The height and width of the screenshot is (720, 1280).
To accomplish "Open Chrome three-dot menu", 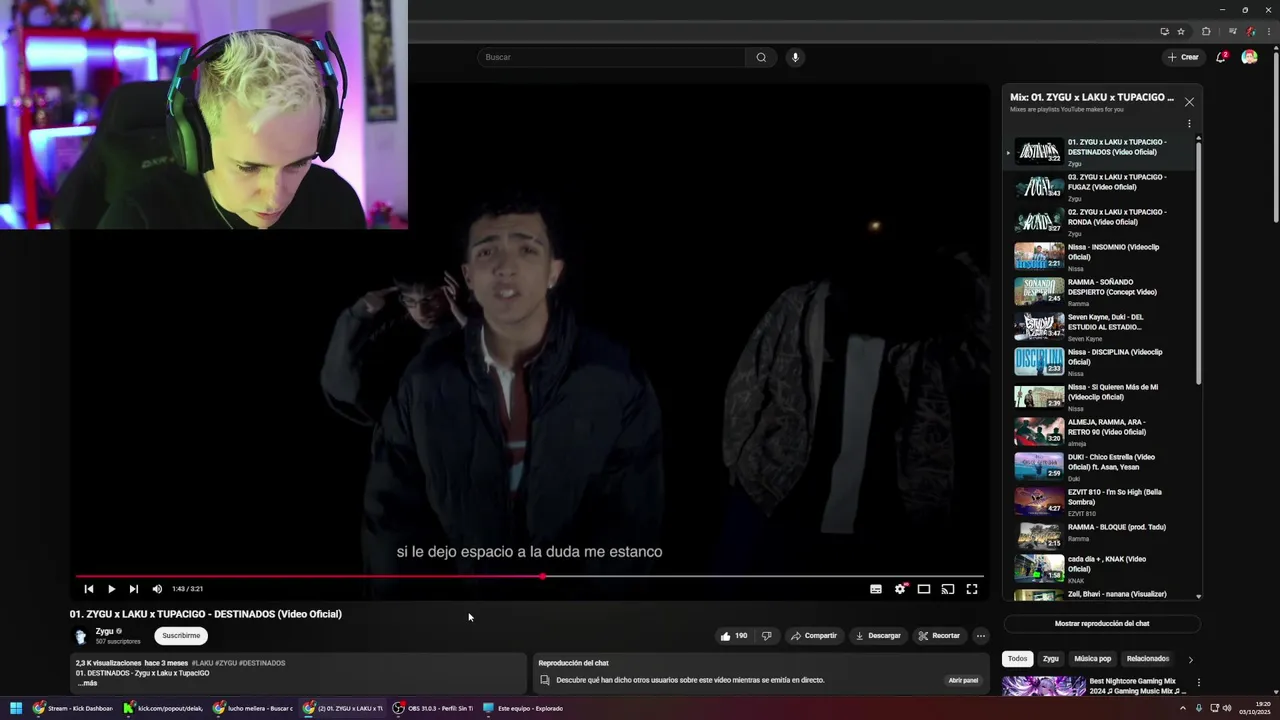I will 1269,31.
